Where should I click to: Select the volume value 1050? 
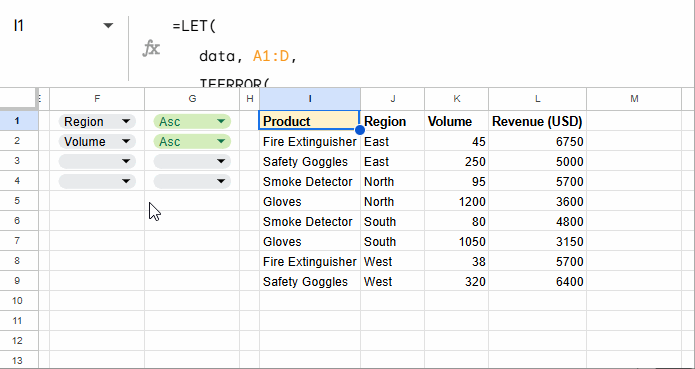(457, 241)
